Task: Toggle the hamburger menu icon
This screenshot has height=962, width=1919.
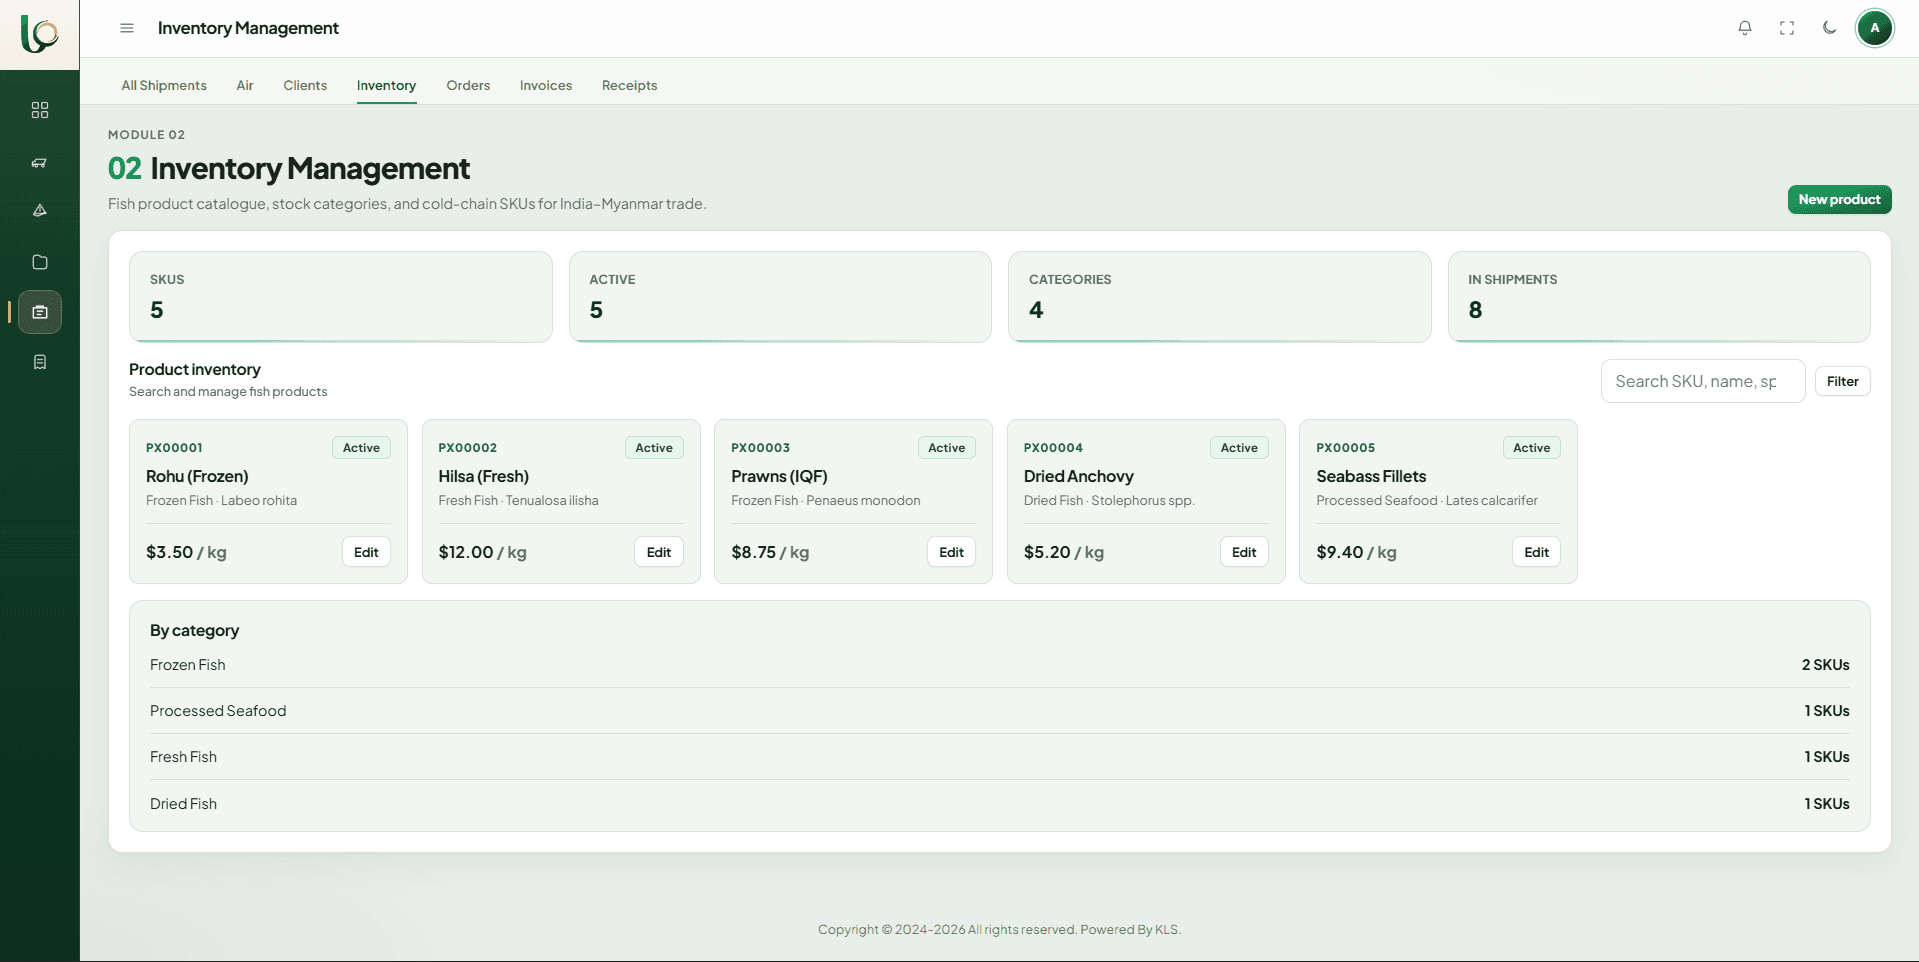Action: (127, 28)
